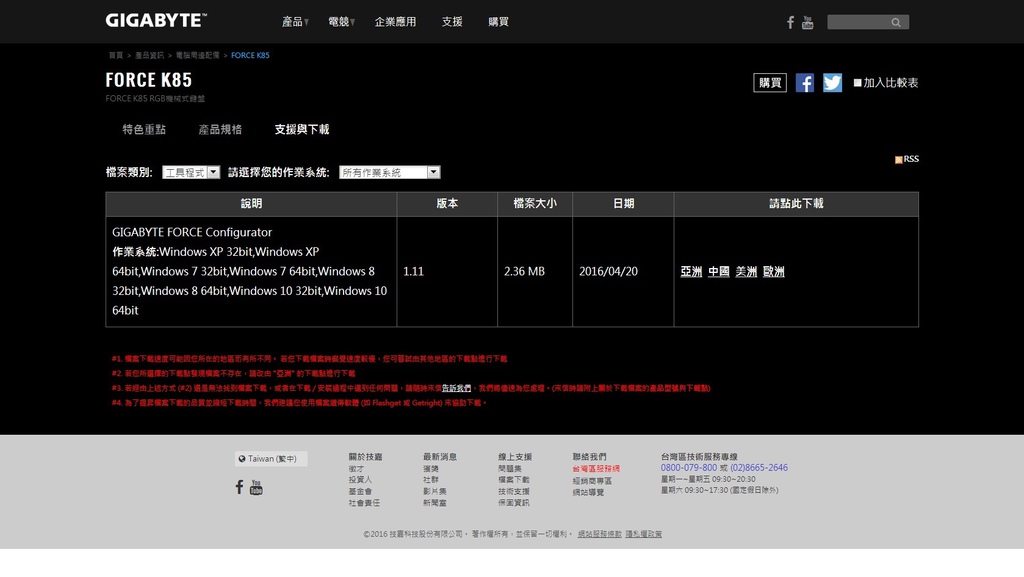This screenshot has height=577, width=1024.
Task: Open the footer Facebook icon
Action: 239,487
